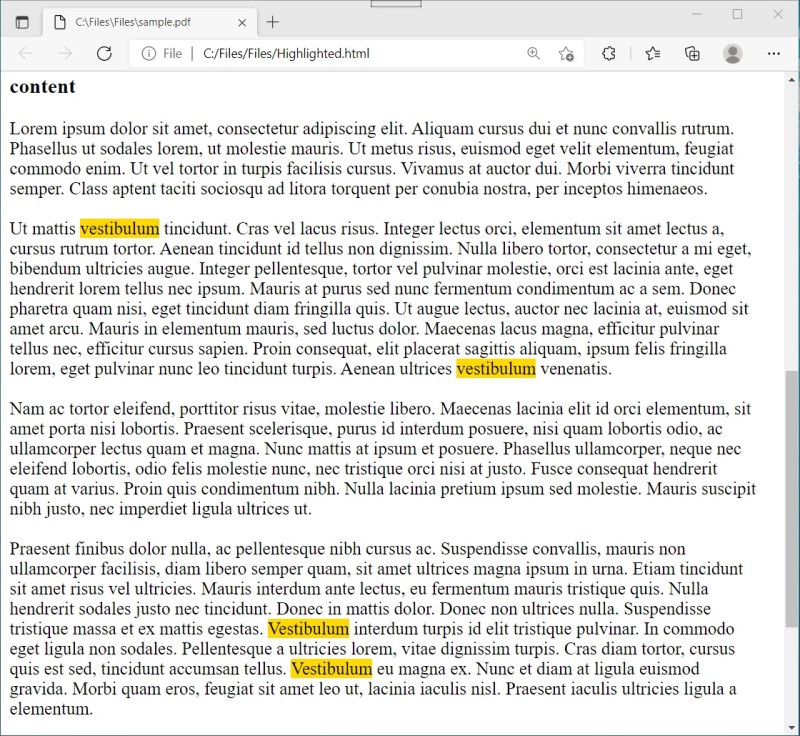Click the yellow-highlighted Vestibulum near page bottom
The image size is (800, 736).
331,668
